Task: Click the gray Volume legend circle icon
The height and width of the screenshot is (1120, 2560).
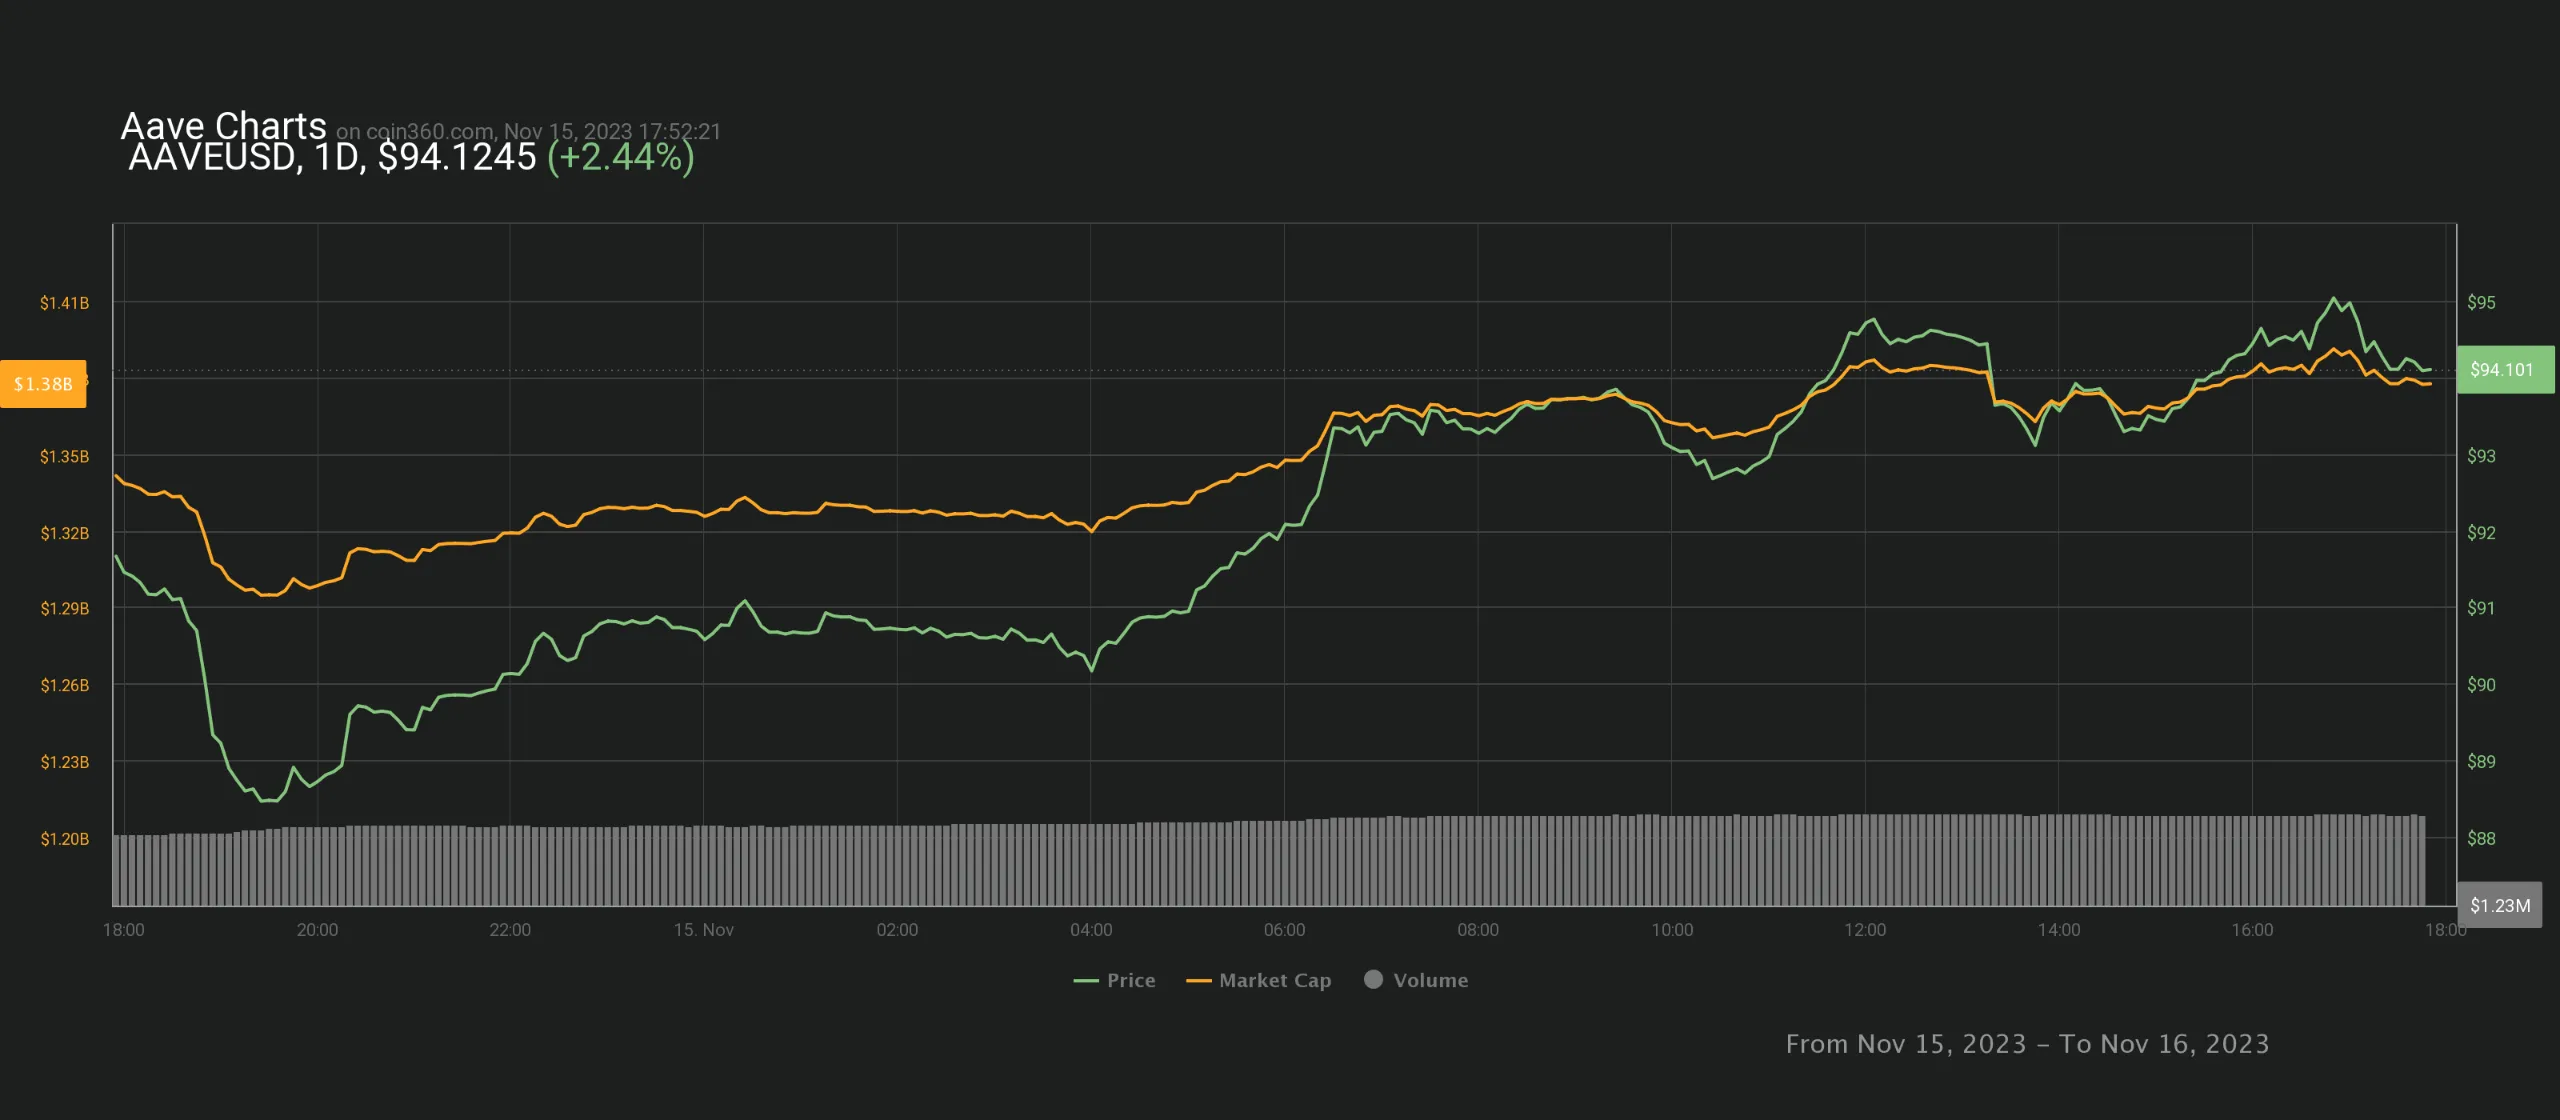Action: click(x=1373, y=979)
